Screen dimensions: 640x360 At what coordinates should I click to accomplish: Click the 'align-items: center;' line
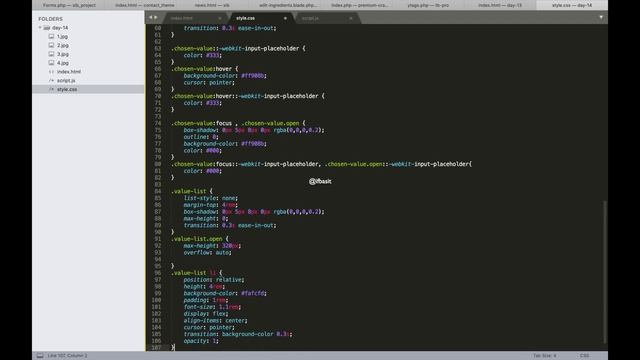(x=215, y=320)
